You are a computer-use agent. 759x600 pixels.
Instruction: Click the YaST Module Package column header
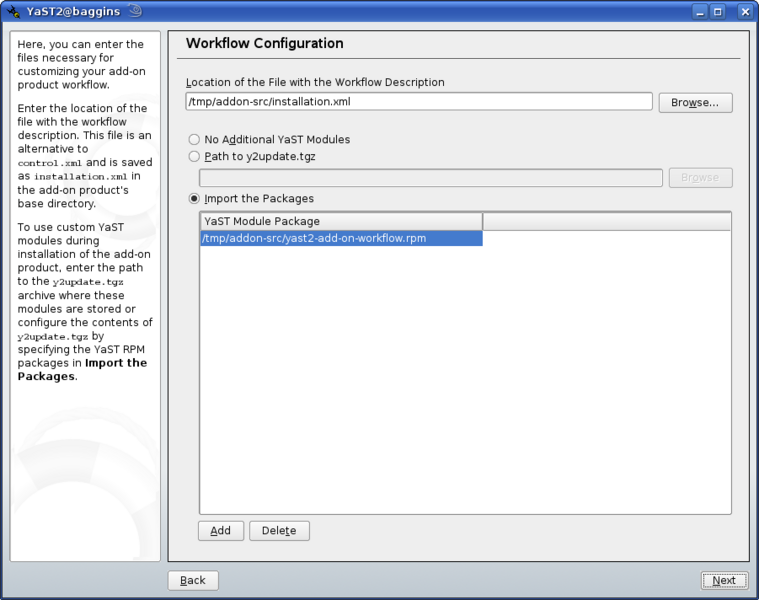(x=341, y=221)
